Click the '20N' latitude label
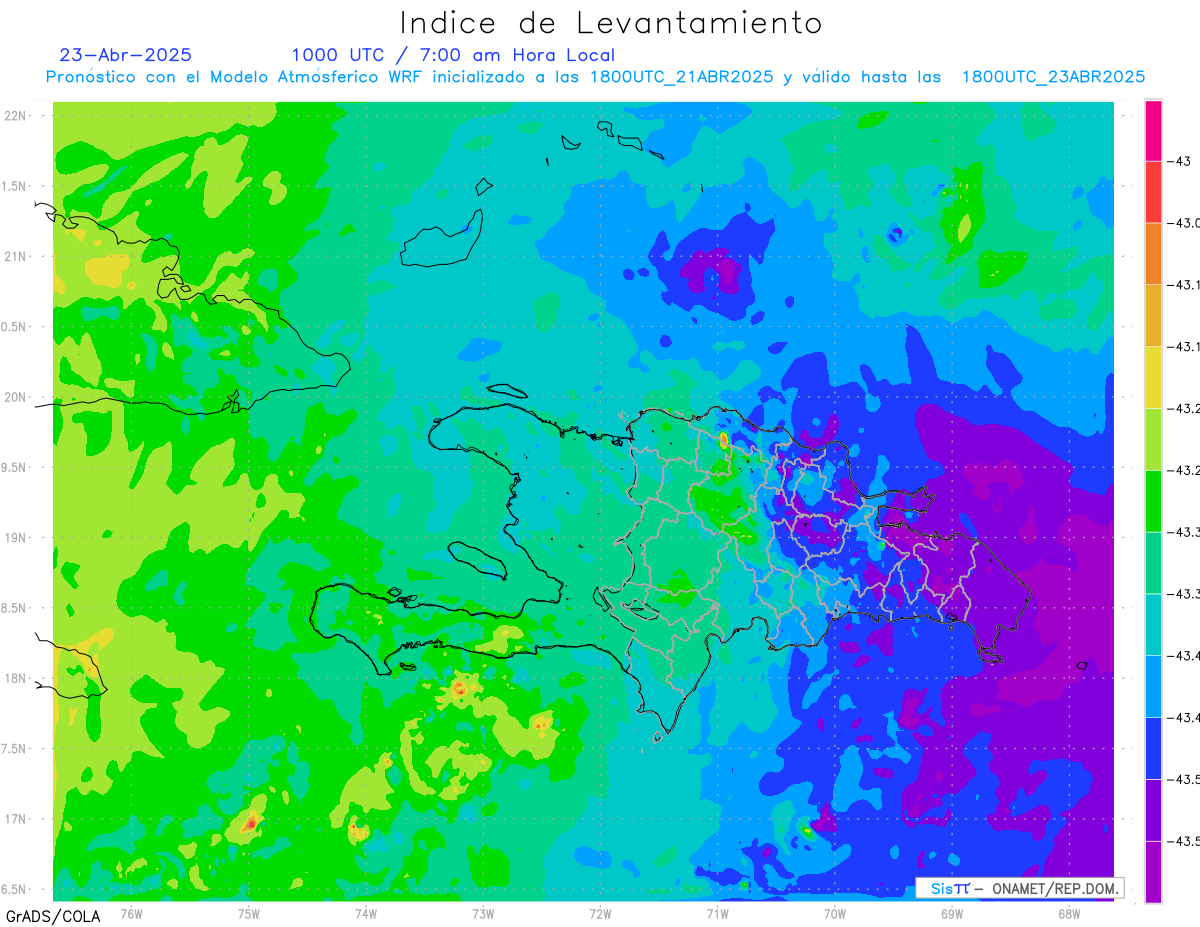The image size is (1200, 927). pyautogui.click(x=17, y=397)
